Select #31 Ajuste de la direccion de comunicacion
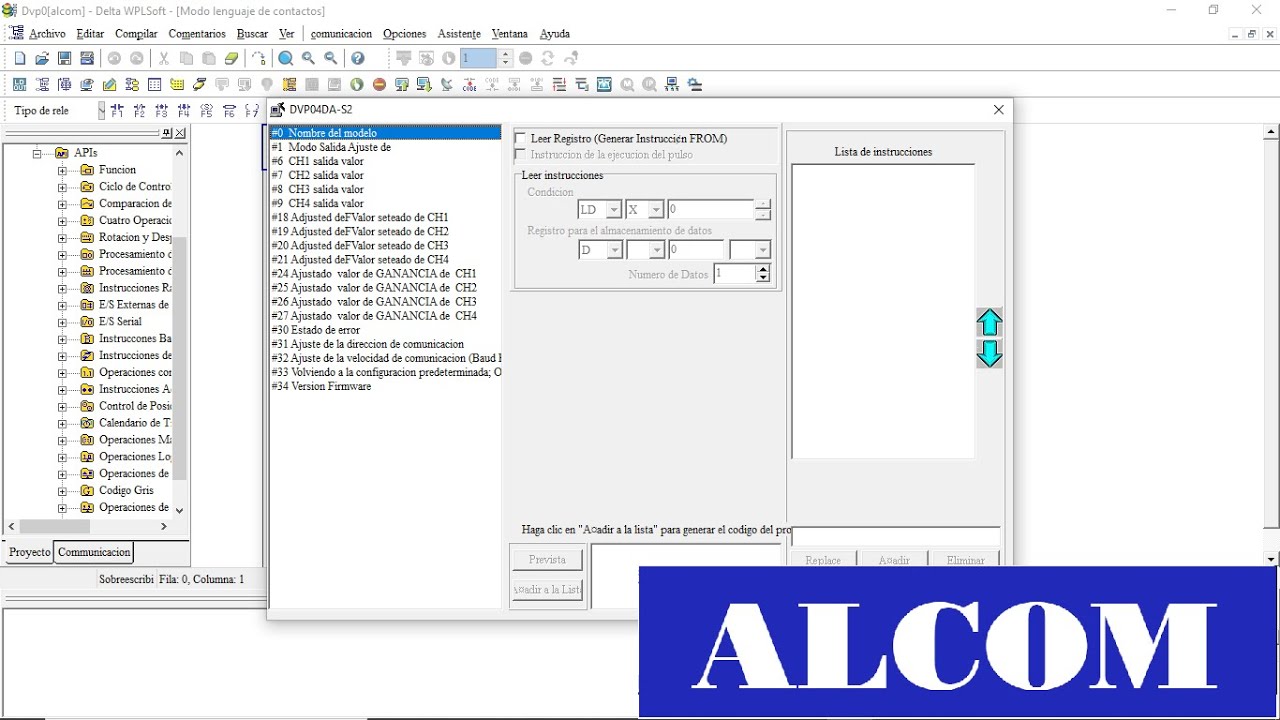1280x720 pixels. pyautogui.click(x=385, y=344)
